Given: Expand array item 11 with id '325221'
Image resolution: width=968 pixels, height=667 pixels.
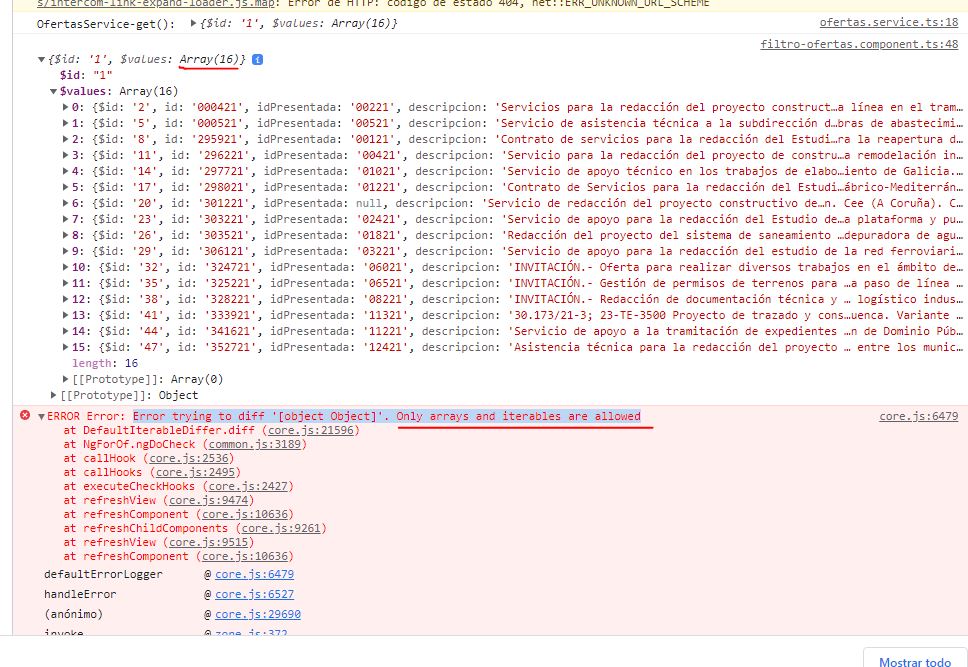Looking at the screenshot, I should pyautogui.click(x=65, y=283).
